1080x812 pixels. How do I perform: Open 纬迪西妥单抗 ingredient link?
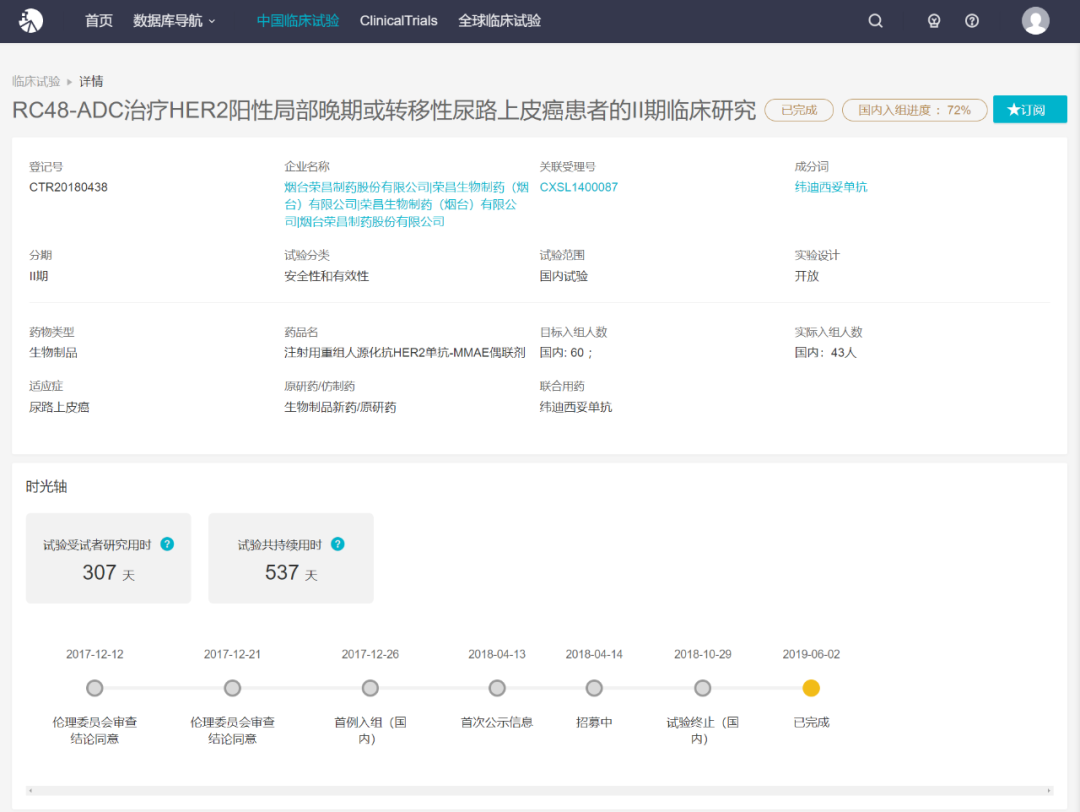(x=831, y=187)
